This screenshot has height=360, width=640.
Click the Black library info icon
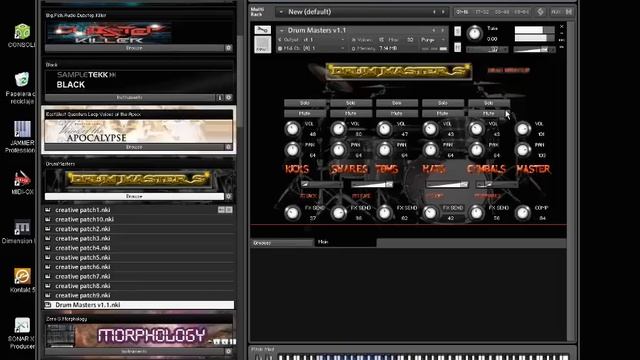pyautogui.click(x=220, y=98)
